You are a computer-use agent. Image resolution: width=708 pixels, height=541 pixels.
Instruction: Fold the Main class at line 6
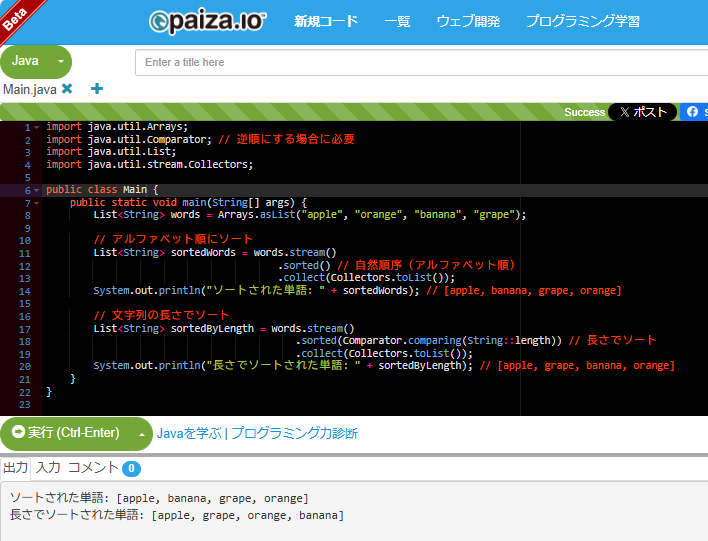[37, 190]
